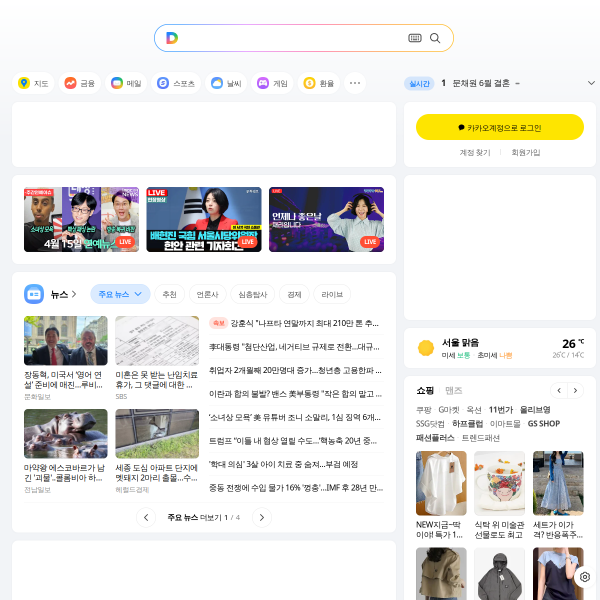The width and height of the screenshot is (600, 600).
Task: Go to next 주요 뉴스 page
Action: [x=262, y=517]
